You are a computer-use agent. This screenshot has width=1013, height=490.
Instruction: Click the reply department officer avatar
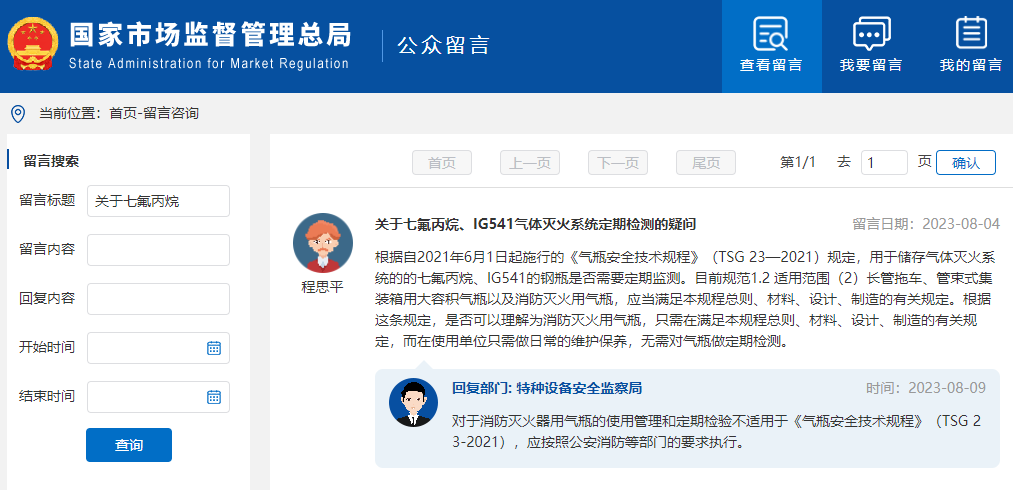click(x=413, y=402)
